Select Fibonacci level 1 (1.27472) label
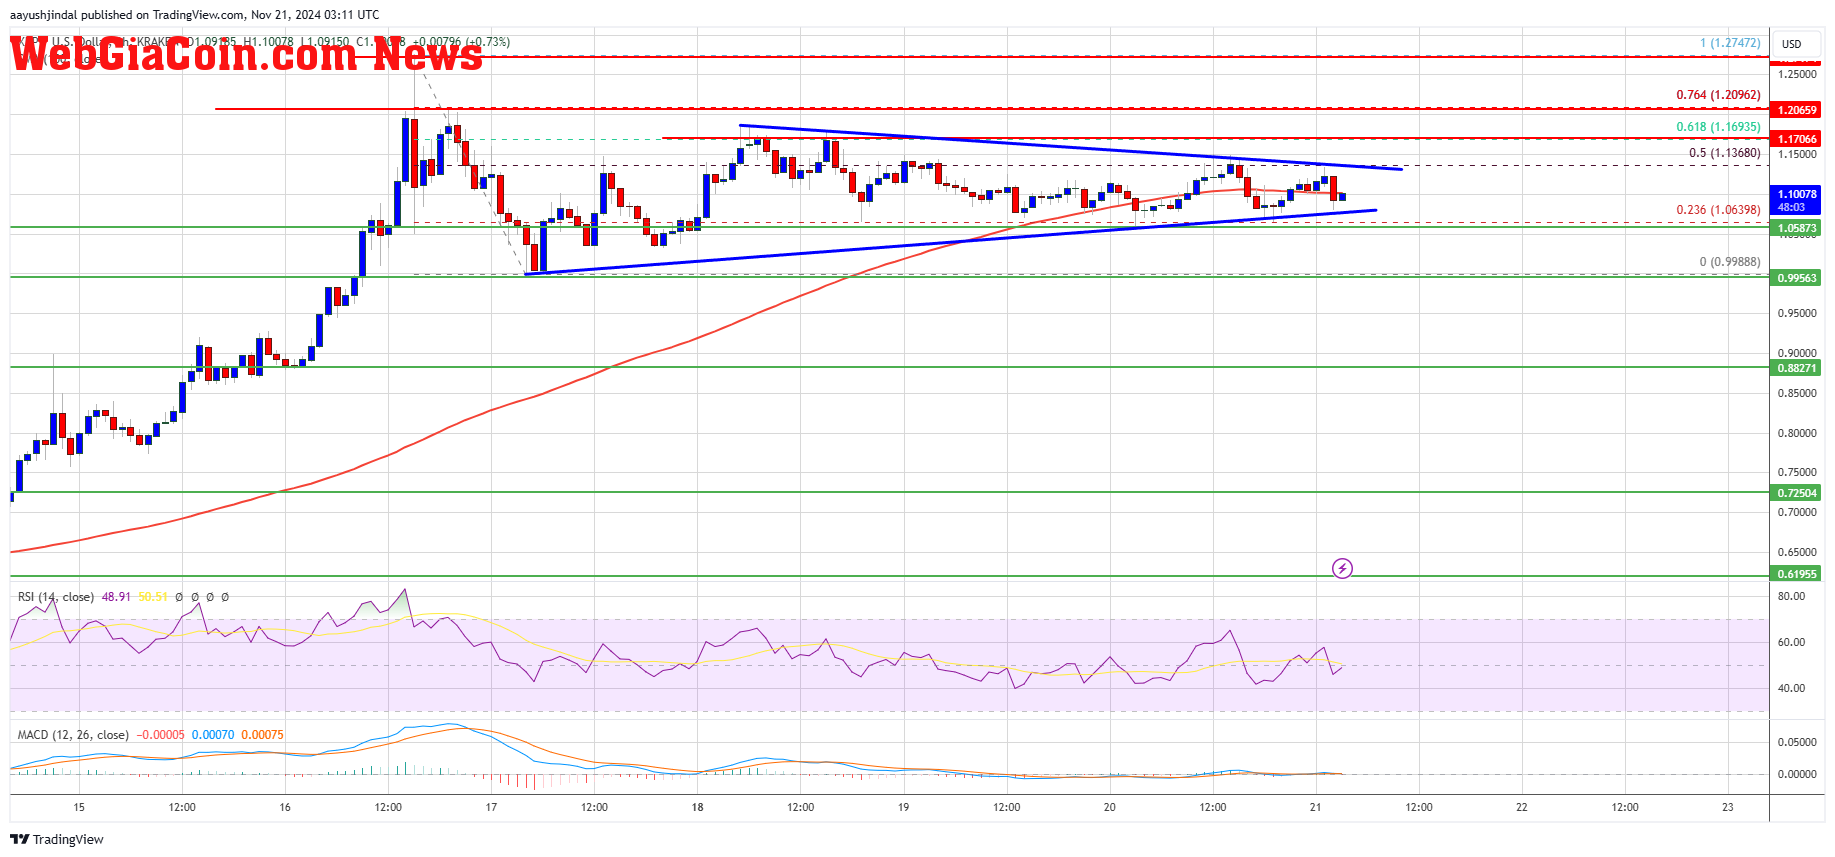1835x857 pixels. [1730, 43]
